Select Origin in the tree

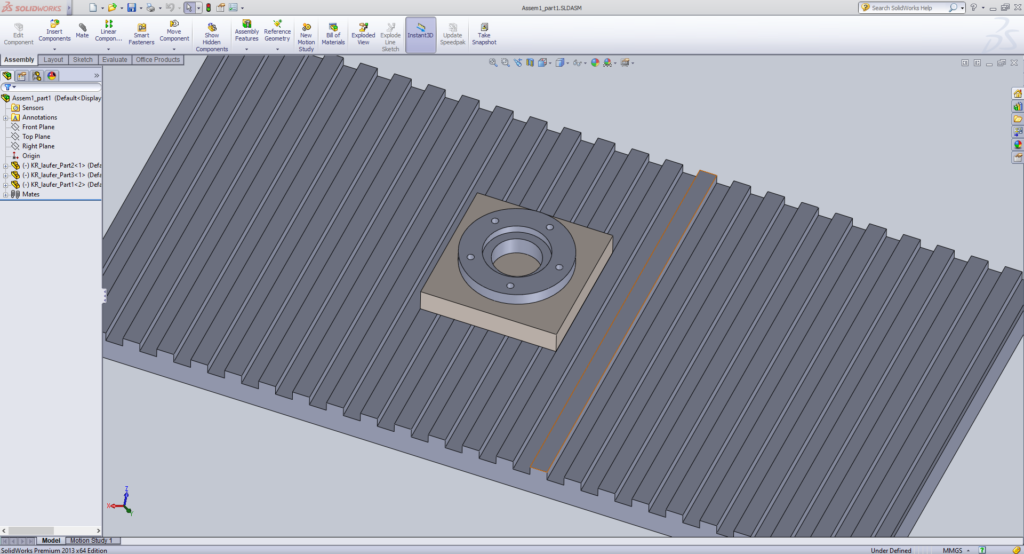31,156
